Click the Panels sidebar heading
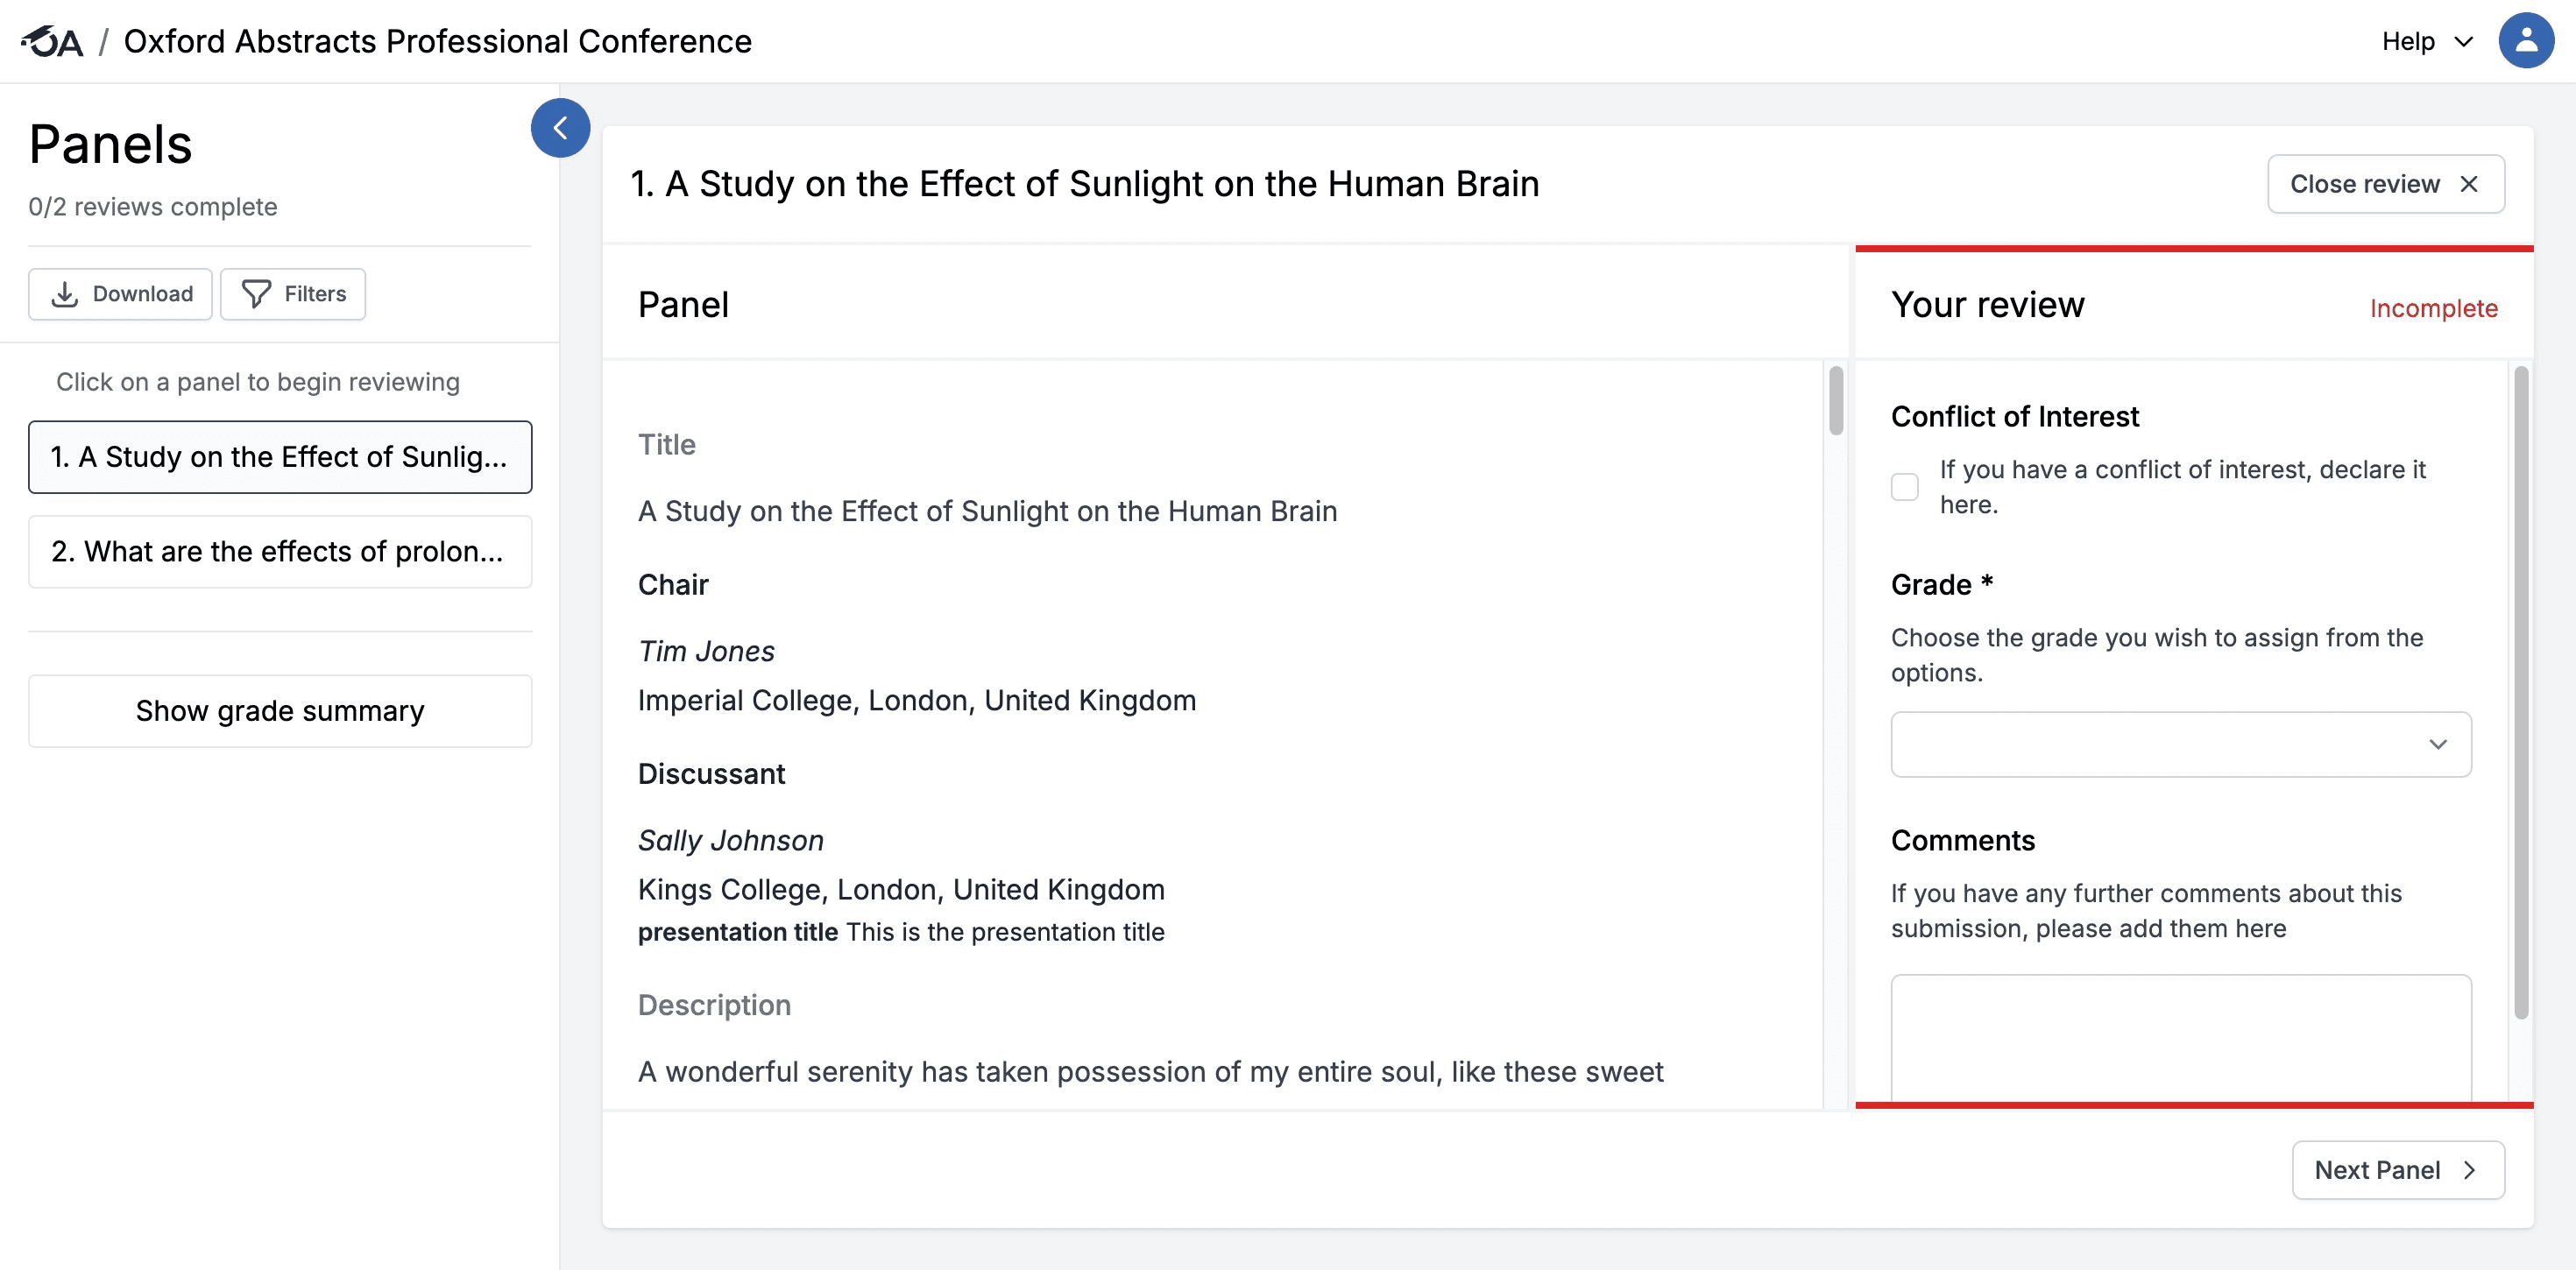 coord(110,144)
